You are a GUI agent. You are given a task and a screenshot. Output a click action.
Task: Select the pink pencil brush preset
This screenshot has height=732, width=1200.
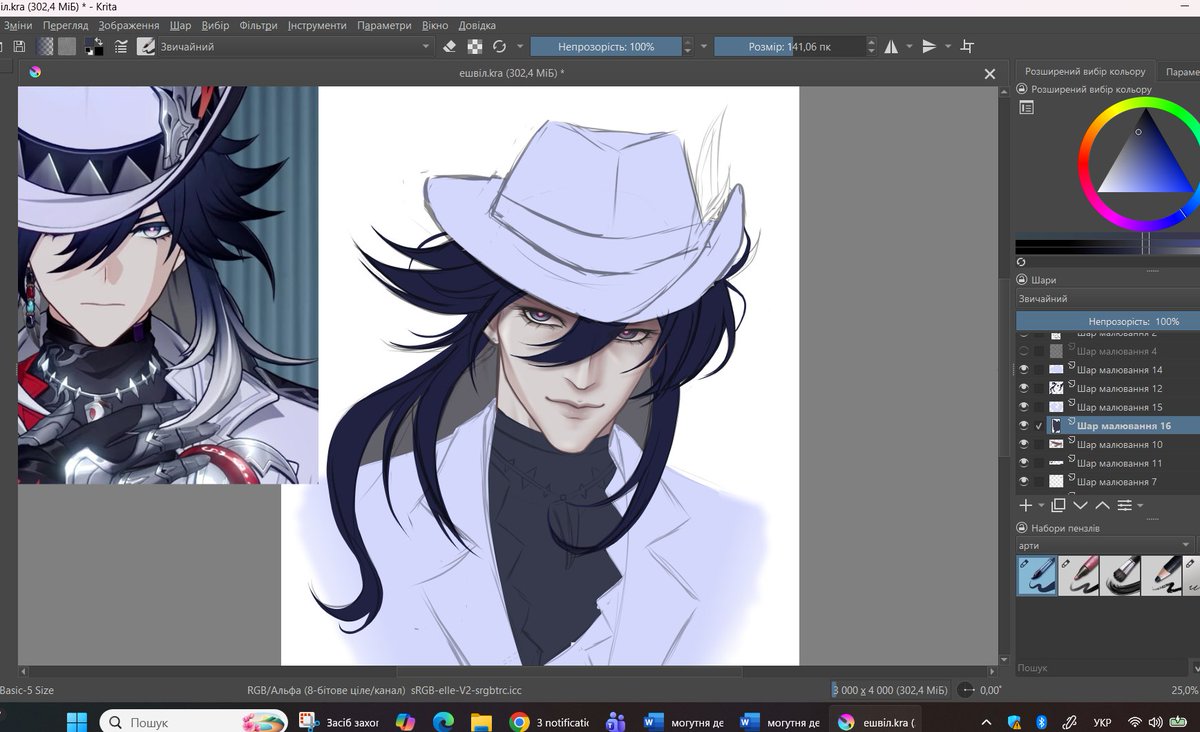coord(1079,576)
